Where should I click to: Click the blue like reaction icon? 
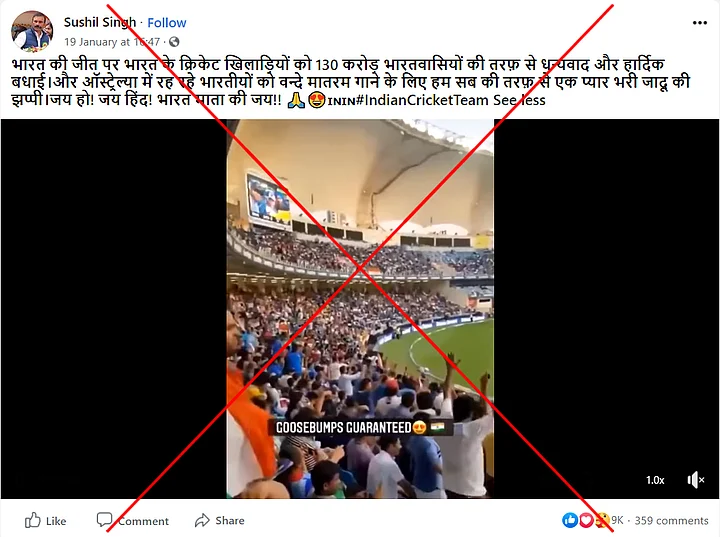570,520
